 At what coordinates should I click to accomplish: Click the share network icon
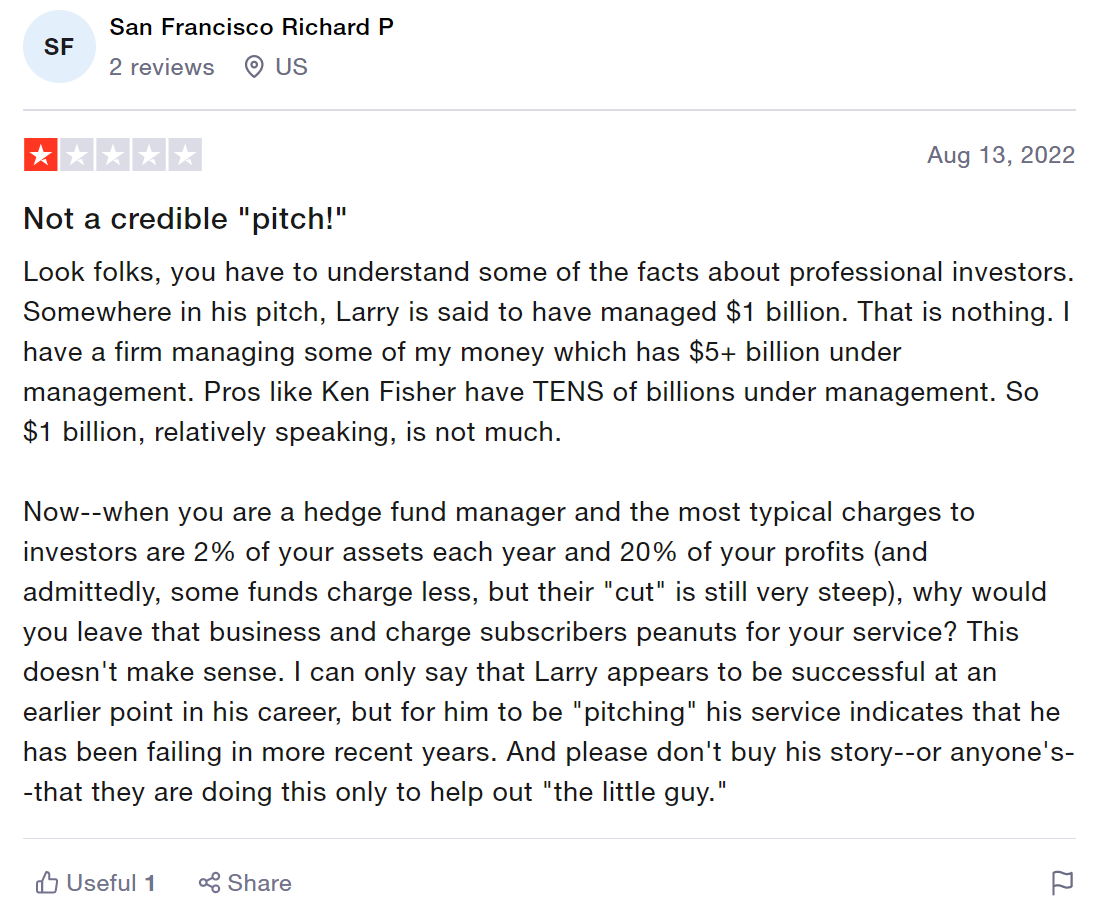(209, 883)
